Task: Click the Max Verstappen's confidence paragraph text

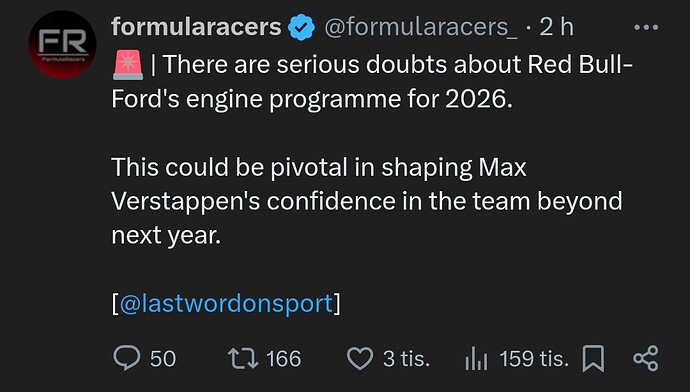Action: (367, 201)
